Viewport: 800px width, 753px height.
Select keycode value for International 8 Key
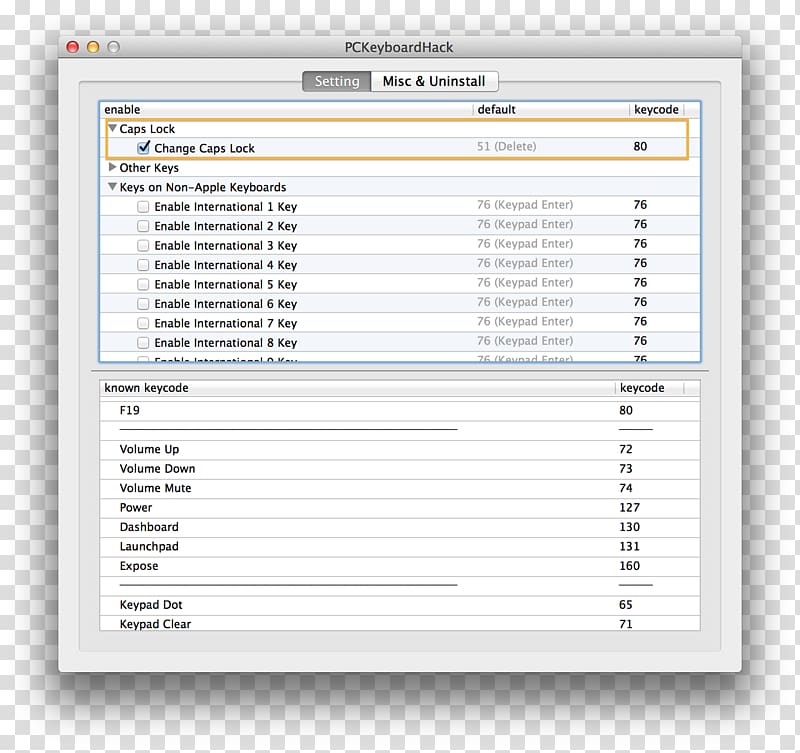[x=640, y=340]
